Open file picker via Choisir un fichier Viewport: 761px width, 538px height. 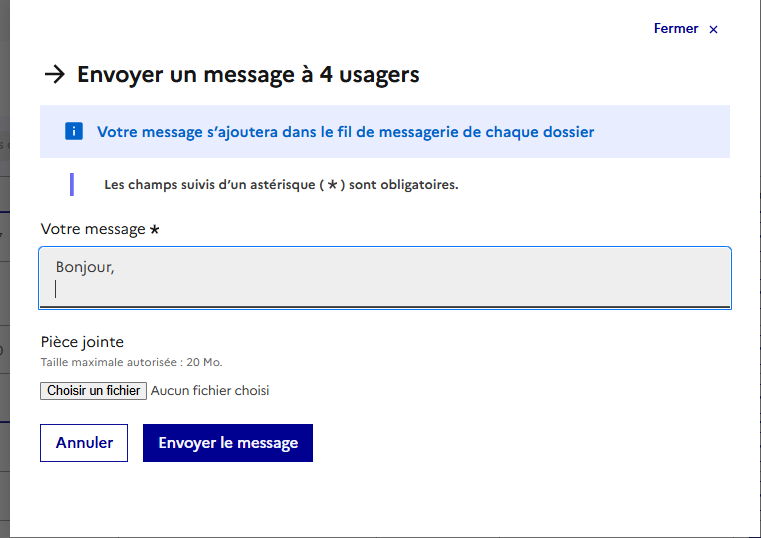pos(94,391)
